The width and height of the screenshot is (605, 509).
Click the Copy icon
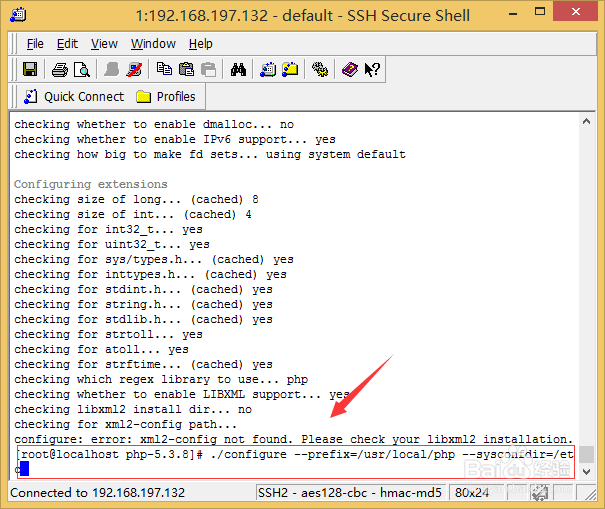[164, 69]
